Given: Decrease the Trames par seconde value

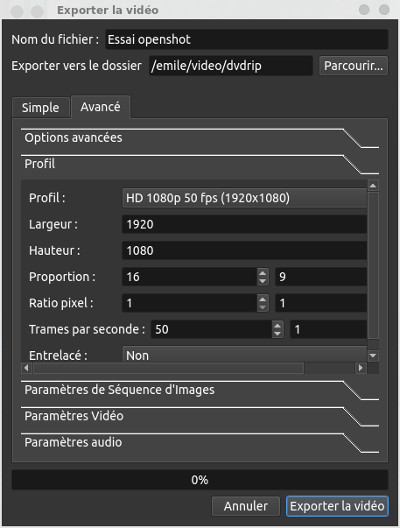Looking at the screenshot, I should tap(277, 333).
